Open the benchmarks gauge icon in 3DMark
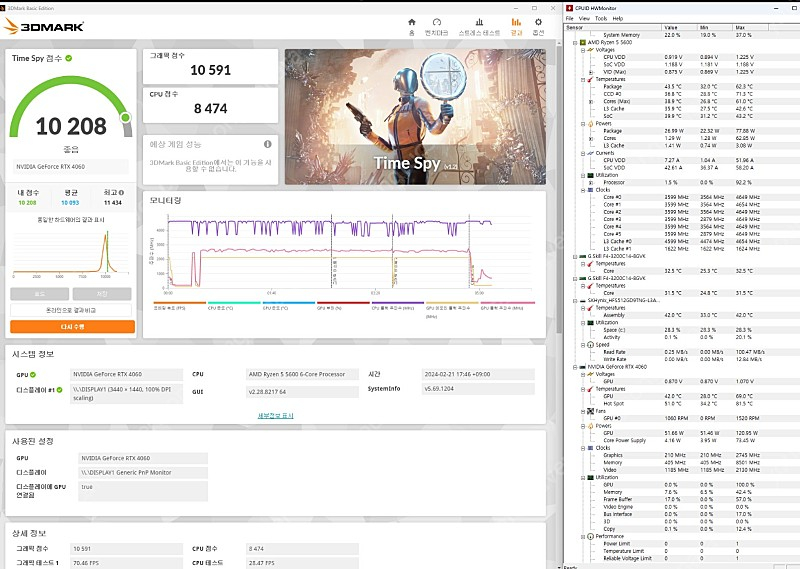The width and height of the screenshot is (800, 569). click(x=436, y=22)
